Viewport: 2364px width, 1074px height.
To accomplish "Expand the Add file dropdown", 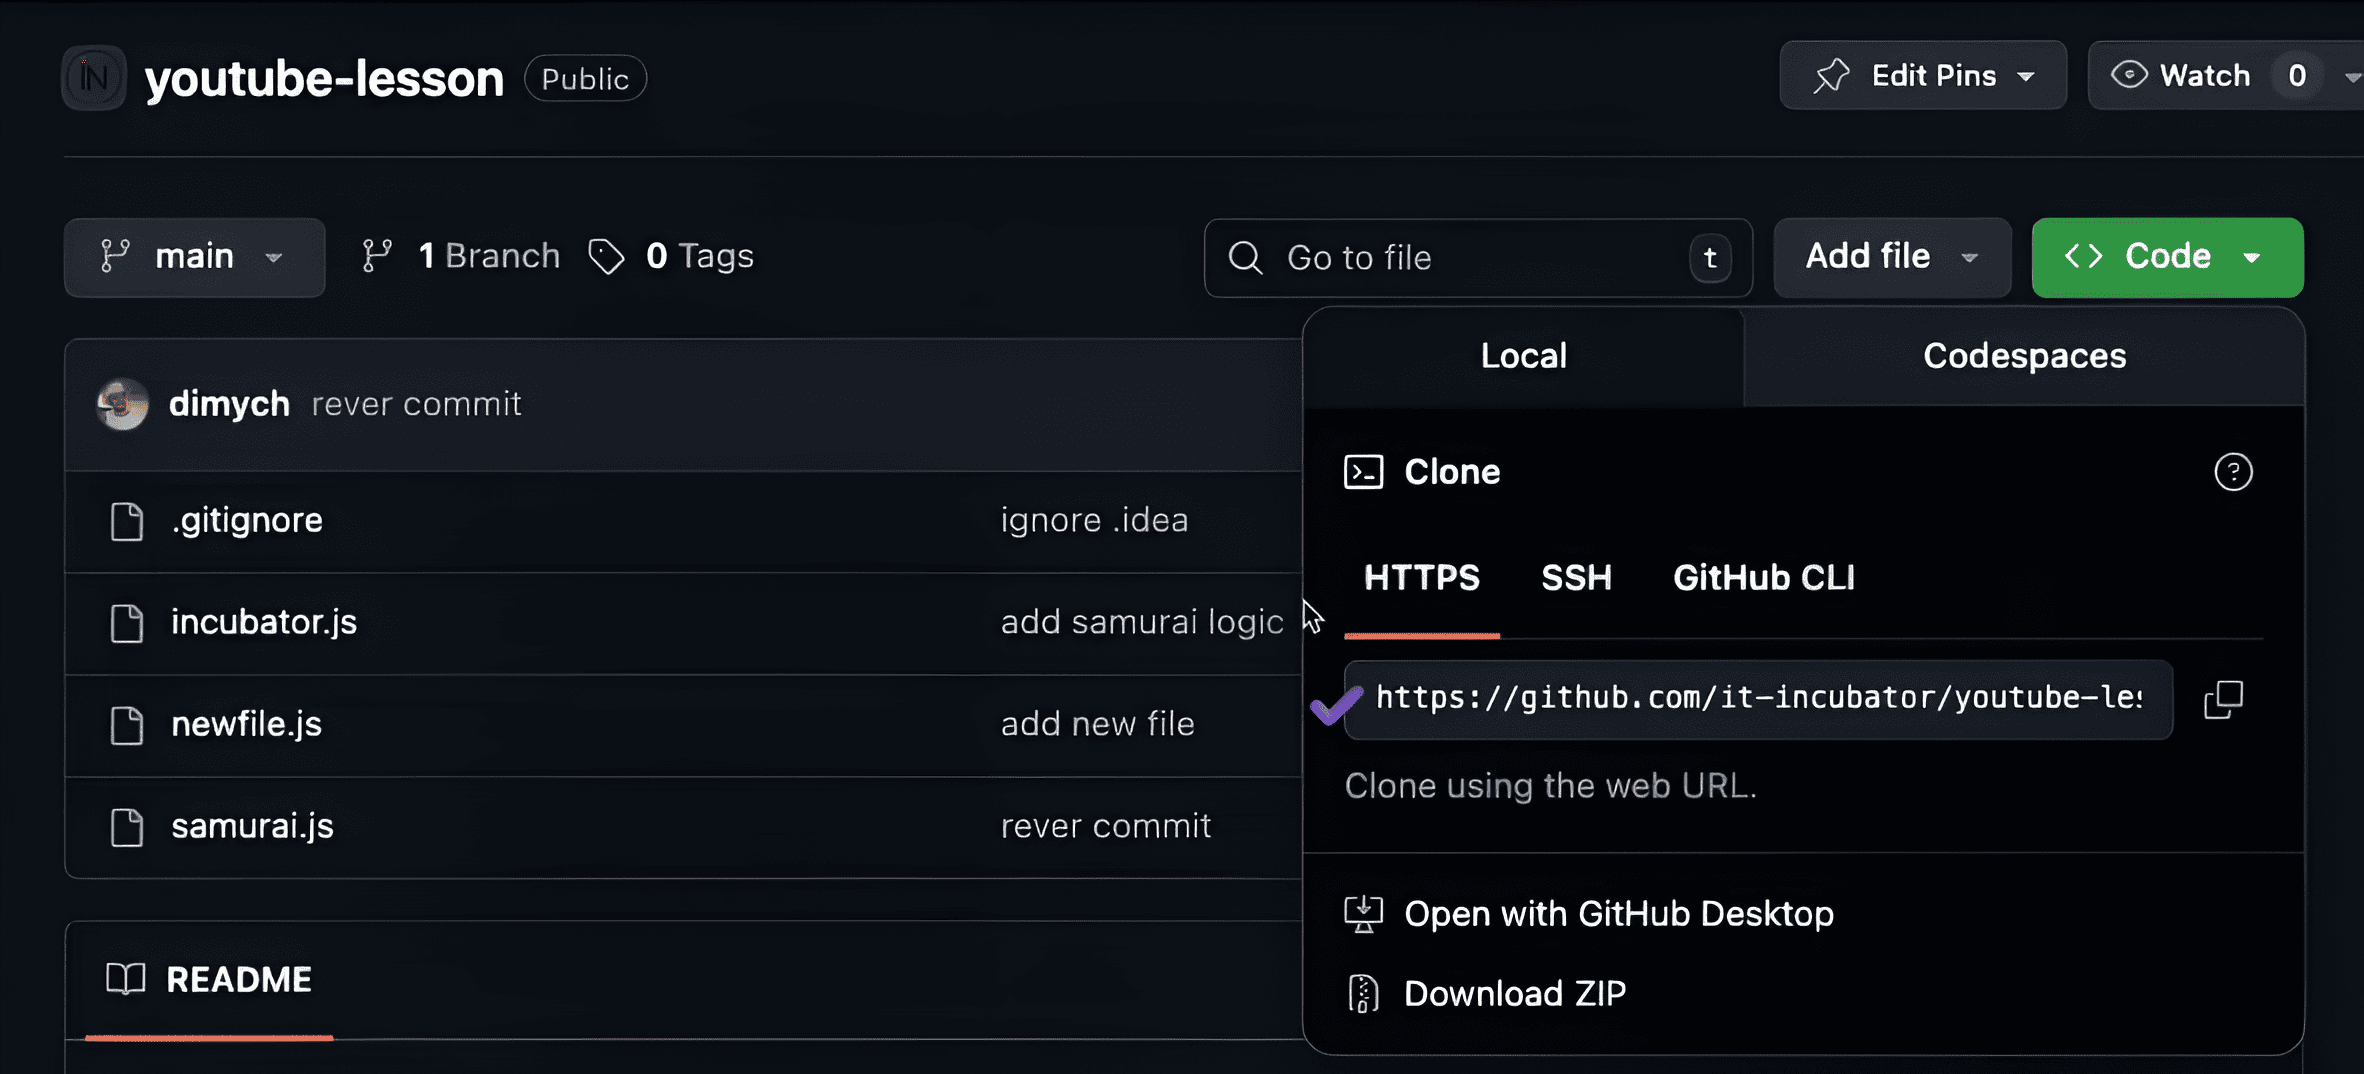I will 1891,257.
